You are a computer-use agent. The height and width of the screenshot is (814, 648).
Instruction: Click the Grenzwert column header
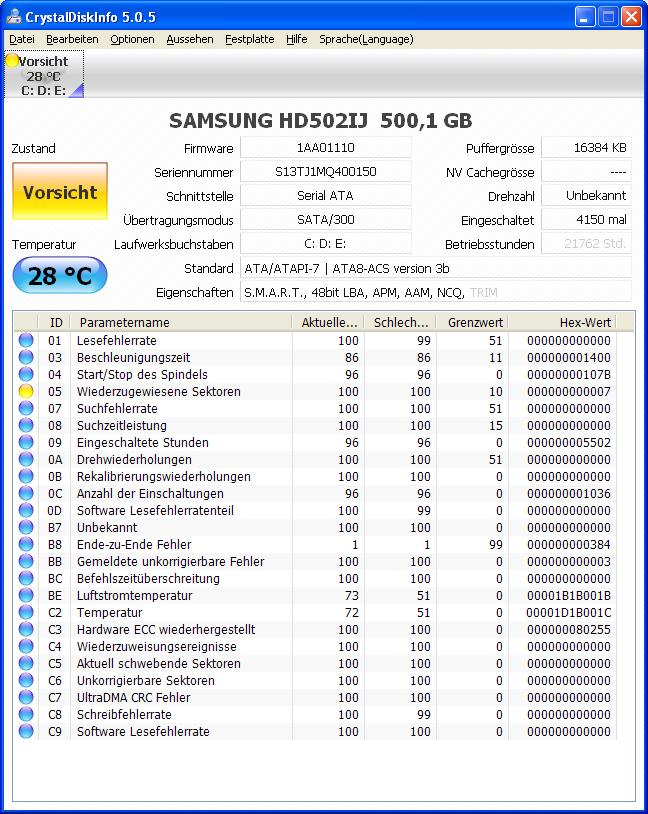[x=472, y=322]
